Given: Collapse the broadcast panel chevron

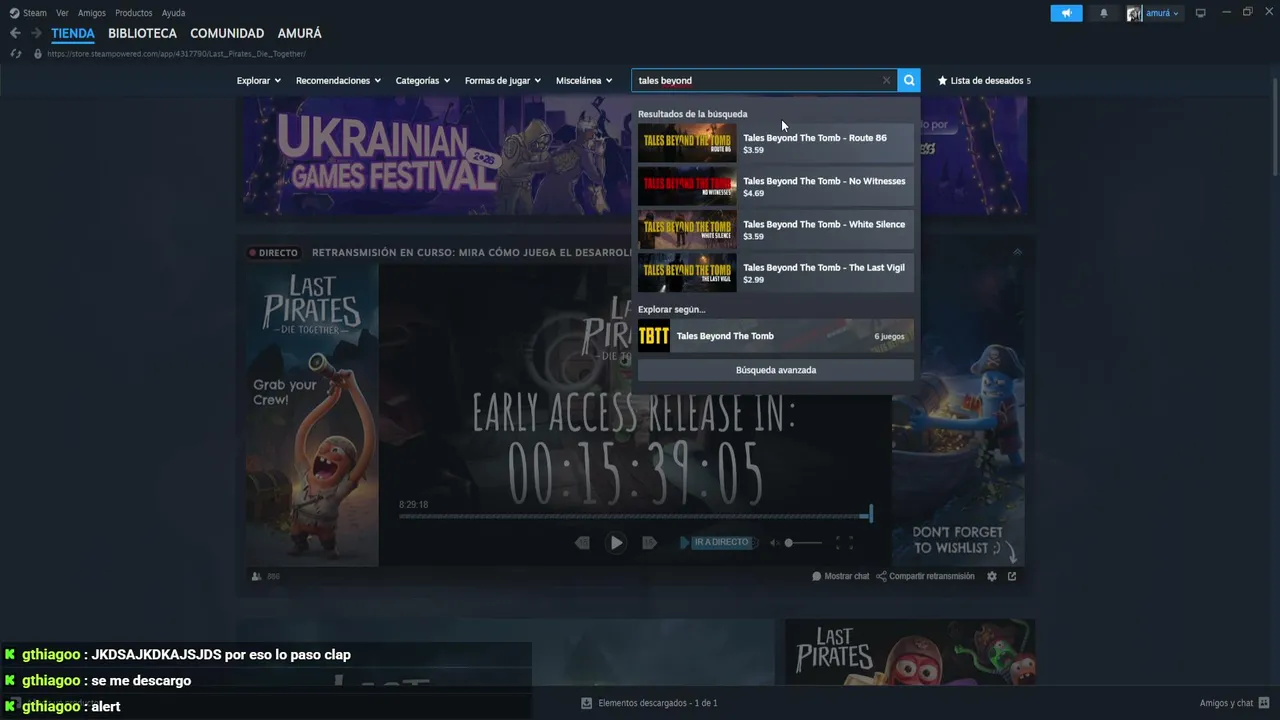Looking at the screenshot, I should click(x=1017, y=252).
